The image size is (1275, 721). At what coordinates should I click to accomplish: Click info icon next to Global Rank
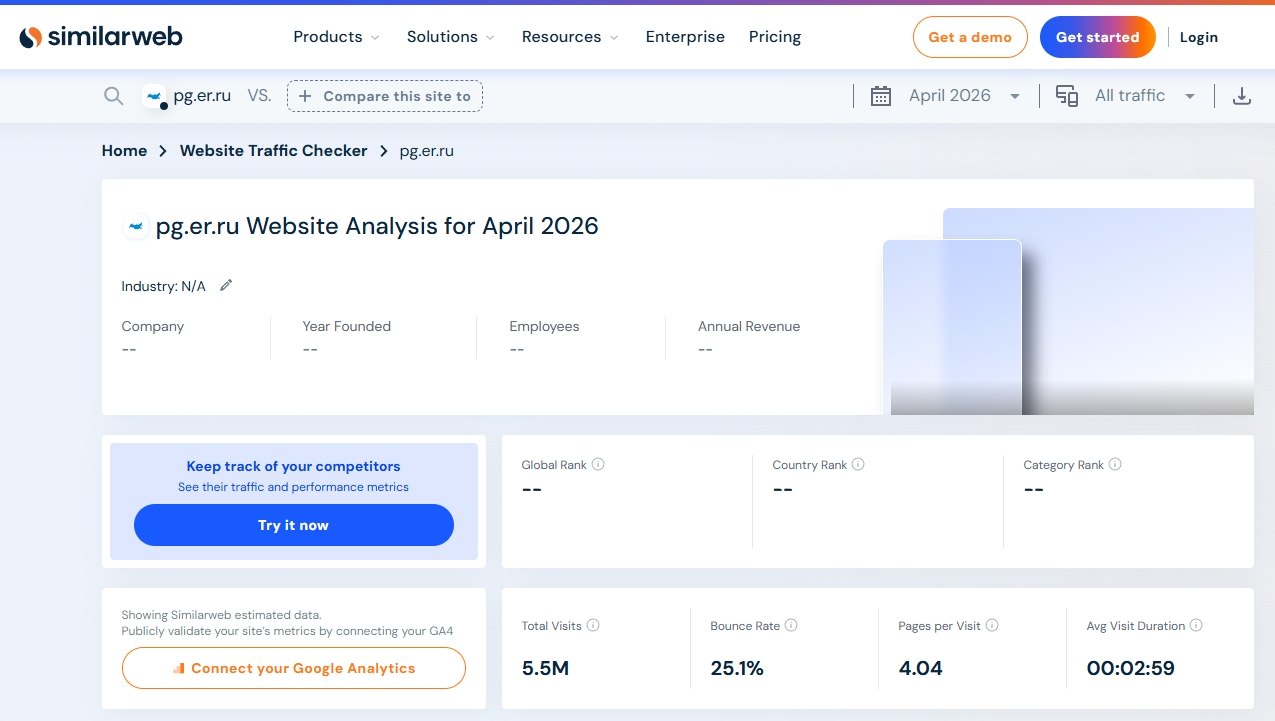[598, 465]
